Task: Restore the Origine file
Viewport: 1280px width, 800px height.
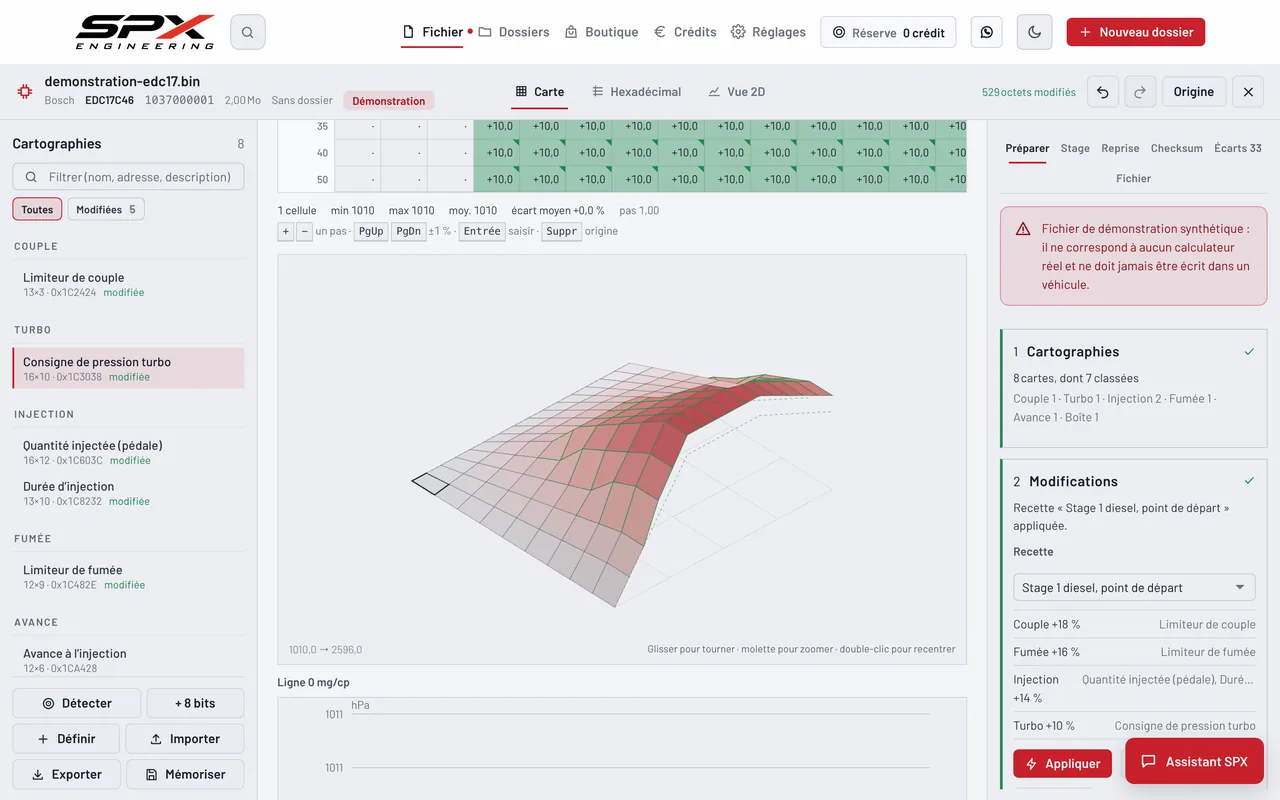Action: (1193, 92)
